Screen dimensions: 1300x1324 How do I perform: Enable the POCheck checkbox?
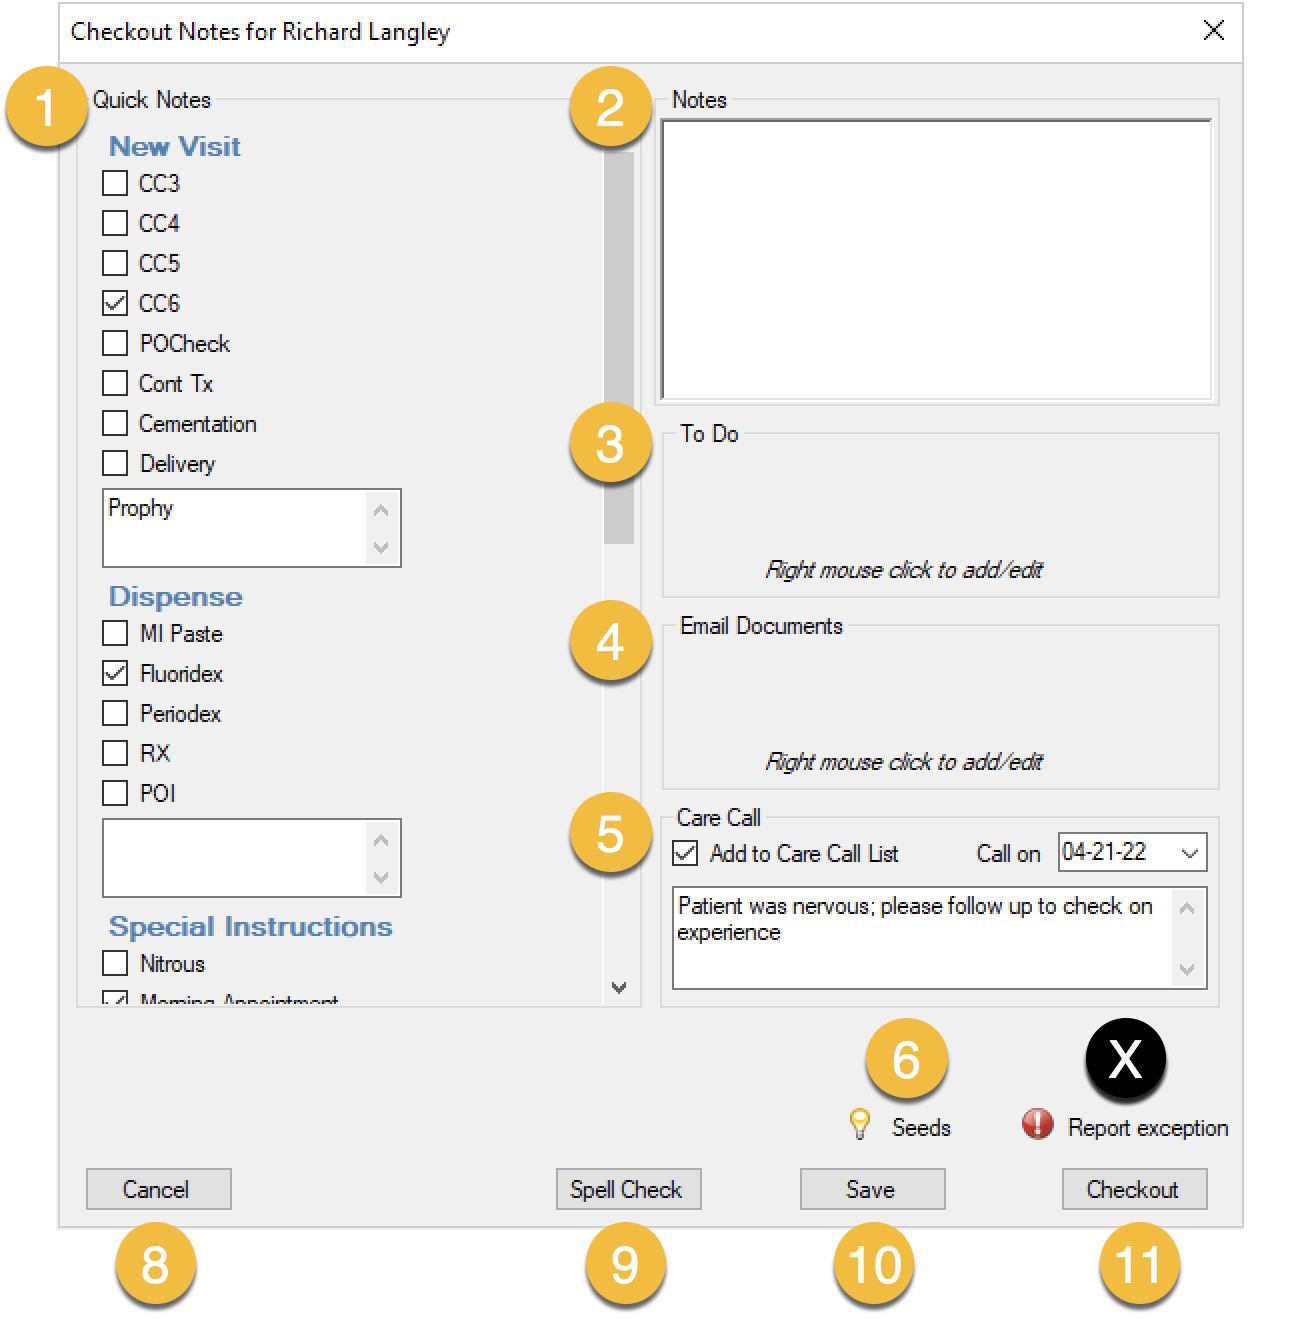click(115, 343)
